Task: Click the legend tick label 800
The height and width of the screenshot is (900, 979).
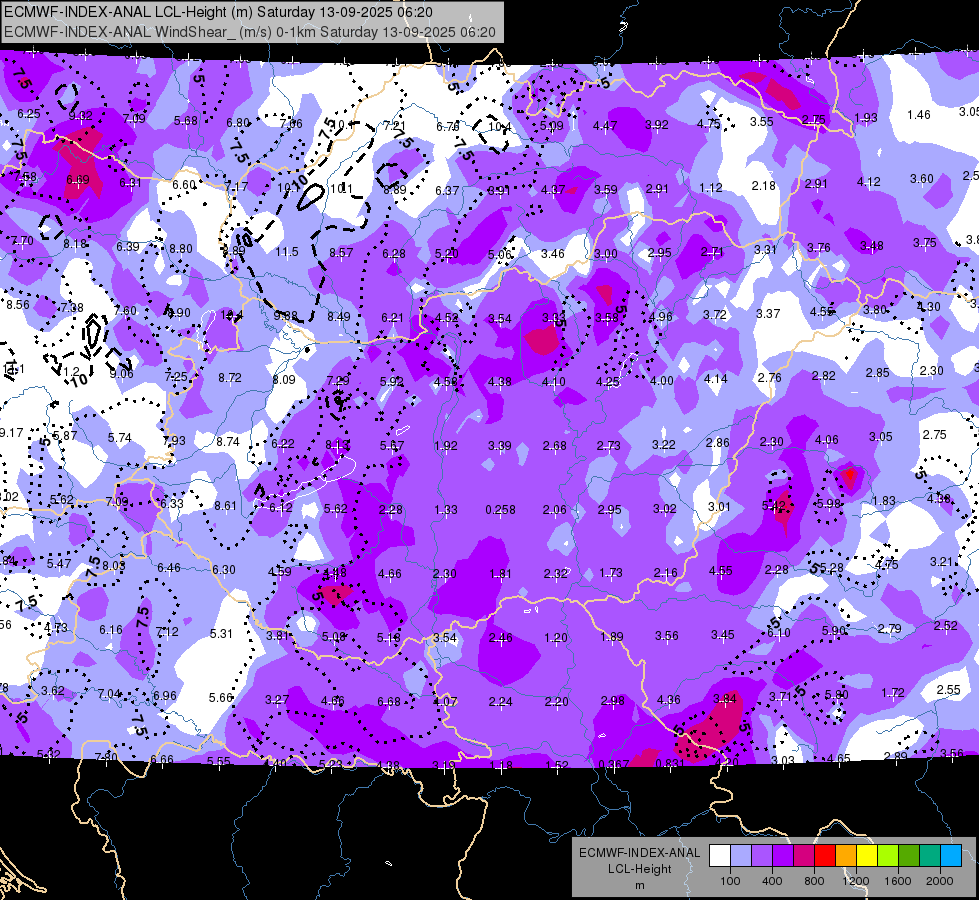Action: click(x=814, y=881)
